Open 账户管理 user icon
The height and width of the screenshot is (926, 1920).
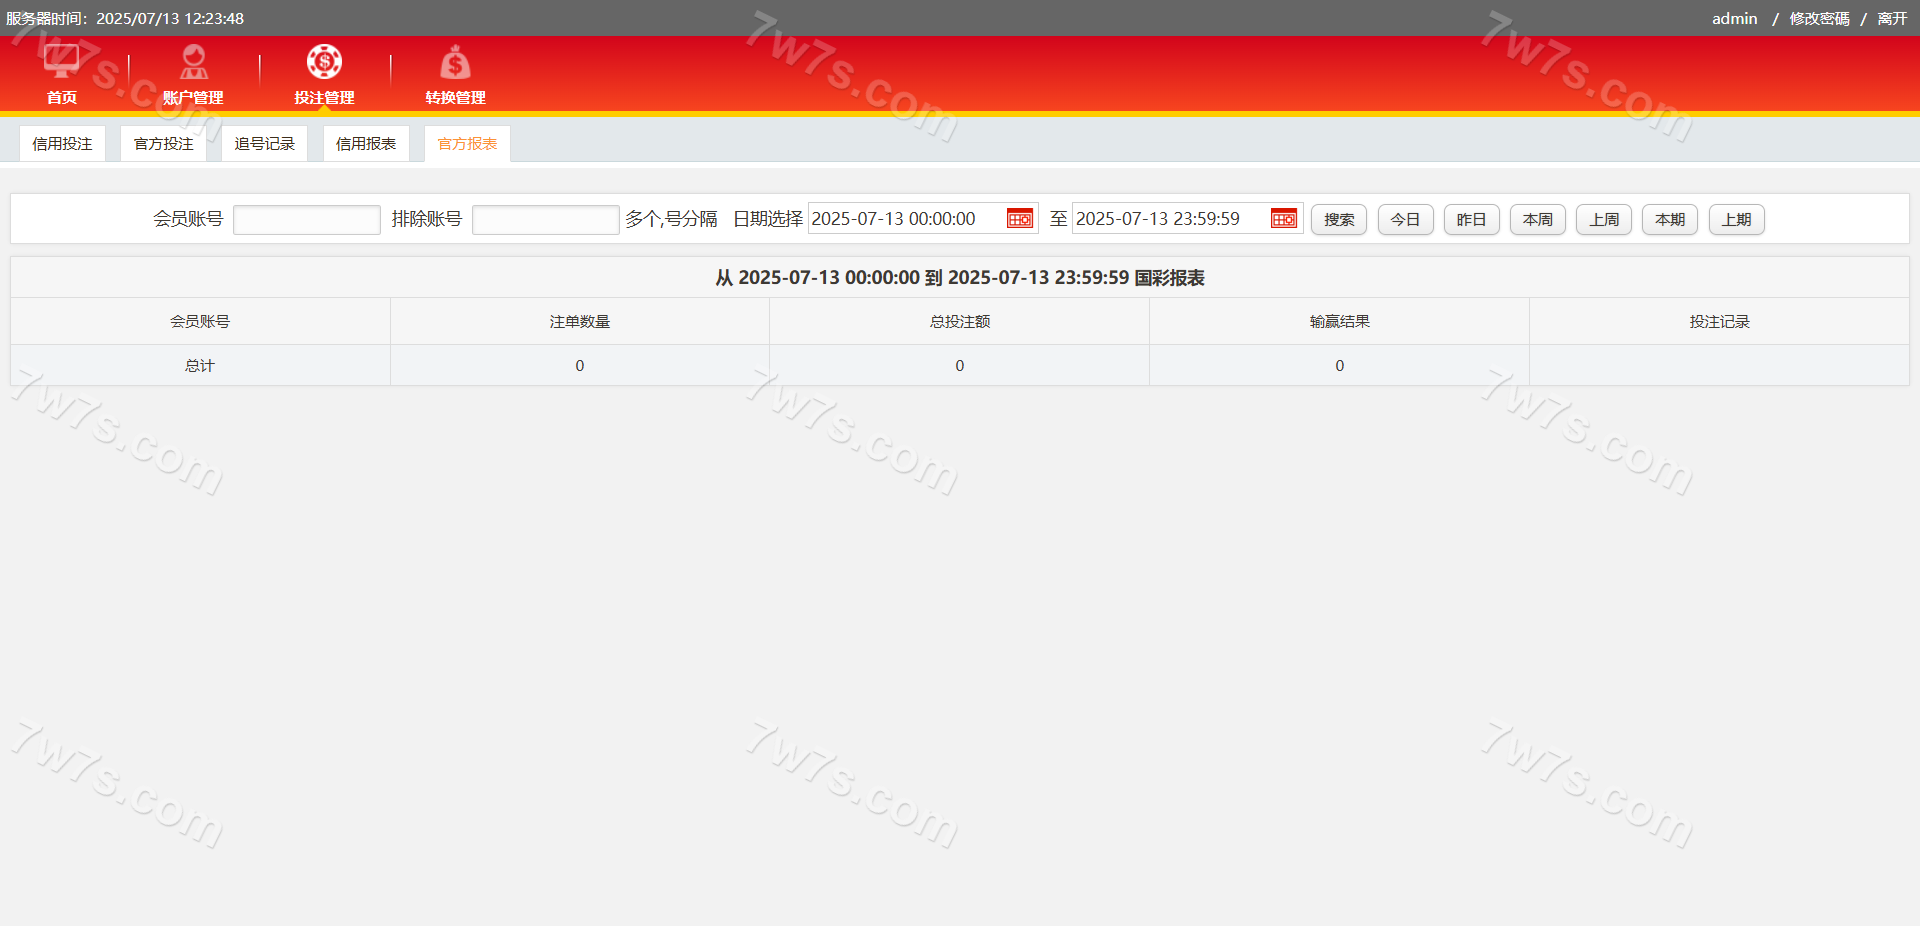[193, 62]
